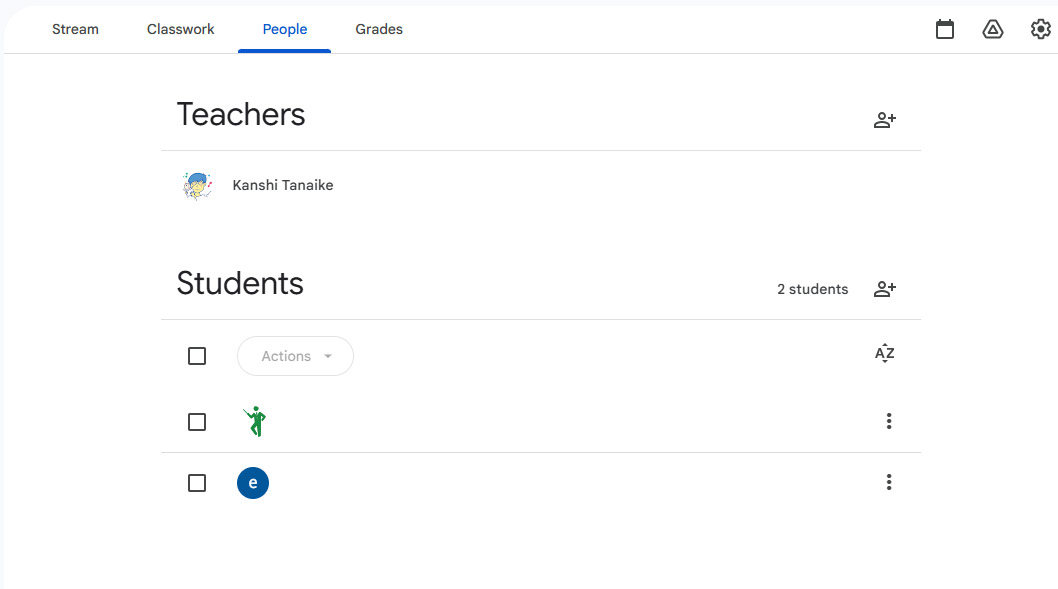The width and height of the screenshot is (1058, 589).
Task: Check the box for student 'e'
Action: coord(197,483)
